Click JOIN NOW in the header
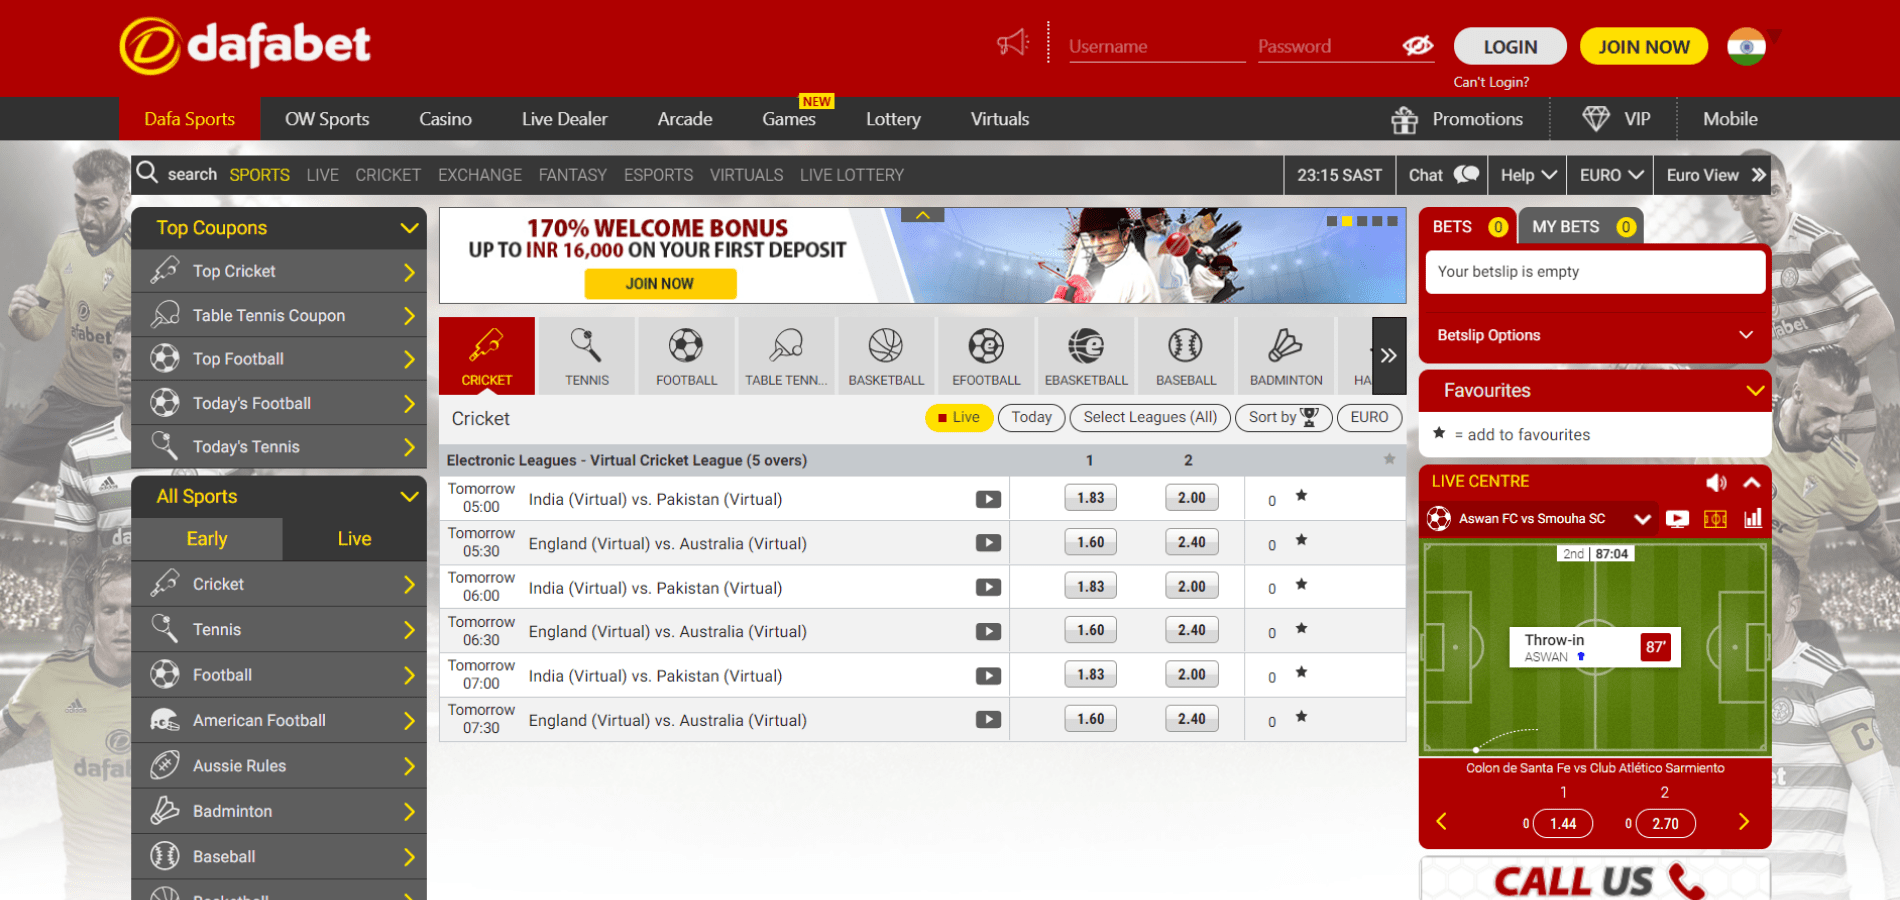This screenshot has width=1900, height=900. pyautogui.click(x=1644, y=46)
